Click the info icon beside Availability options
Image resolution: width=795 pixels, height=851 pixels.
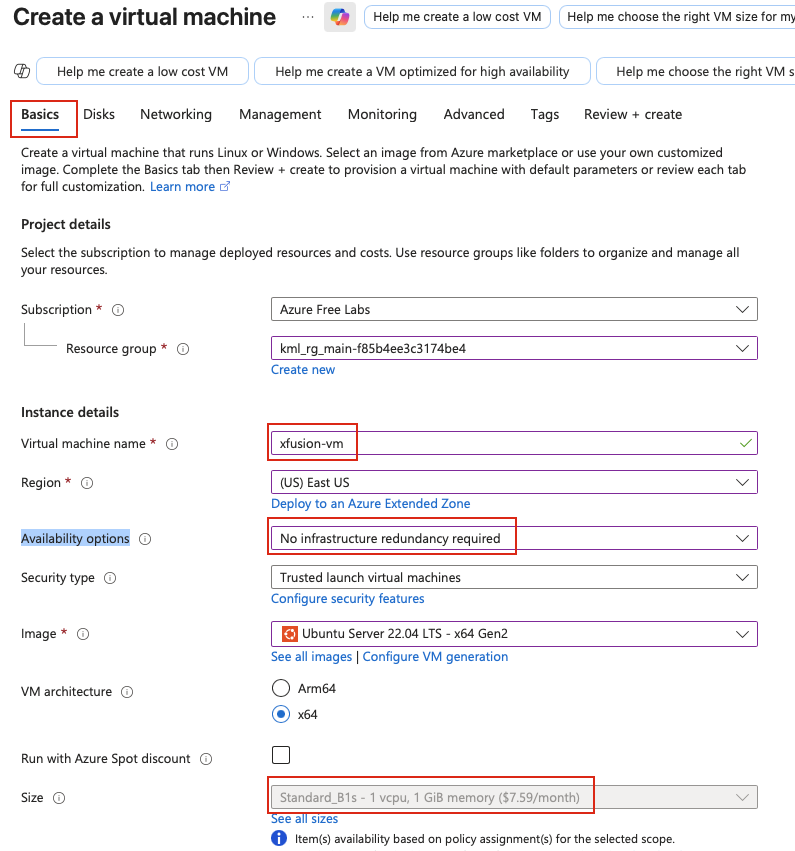(145, 539)
